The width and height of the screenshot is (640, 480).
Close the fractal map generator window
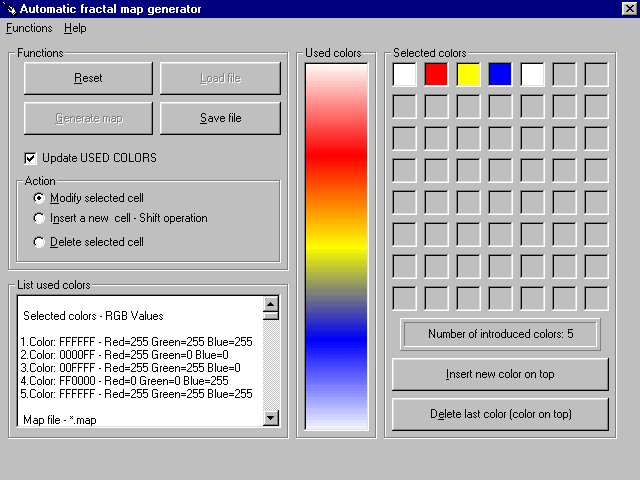click(629, 8)
